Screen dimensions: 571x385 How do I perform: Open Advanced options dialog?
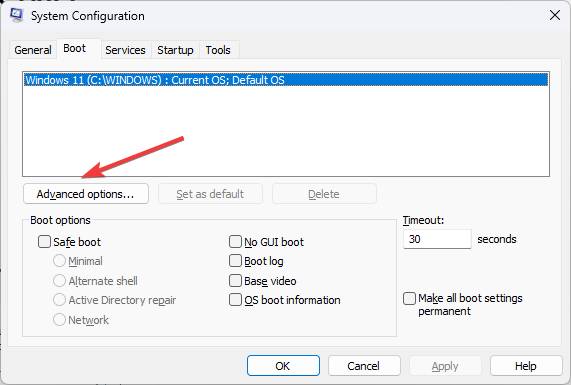[x=86, y=194]
